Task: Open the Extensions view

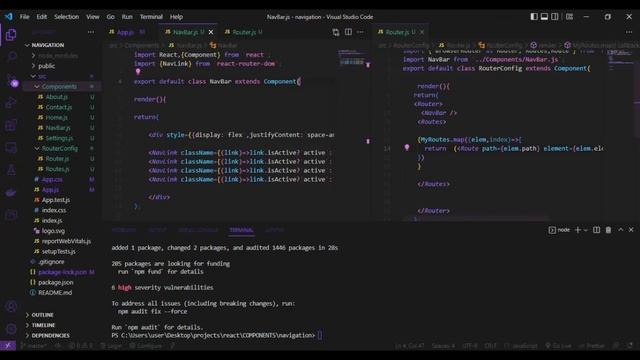Action: 11,125
